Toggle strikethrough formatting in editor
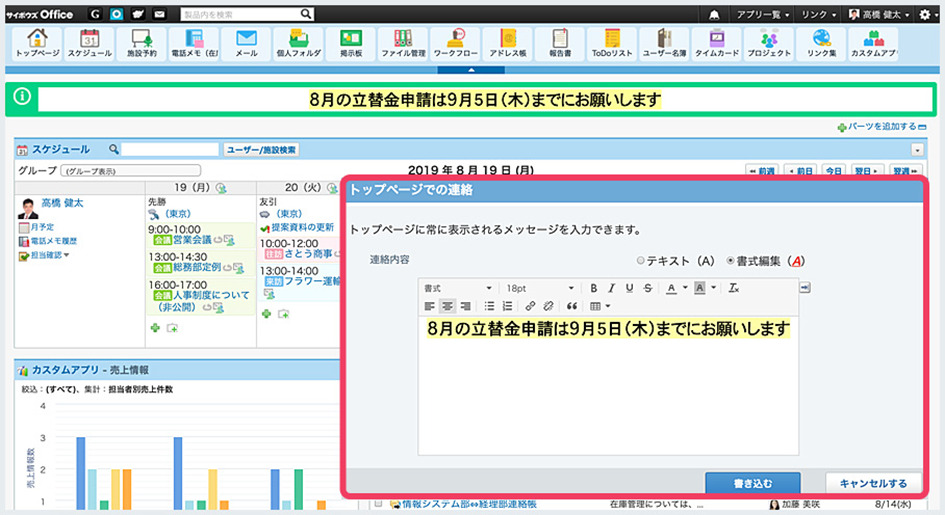The width and height of the screenshot is (945, 515). (648, 288)
